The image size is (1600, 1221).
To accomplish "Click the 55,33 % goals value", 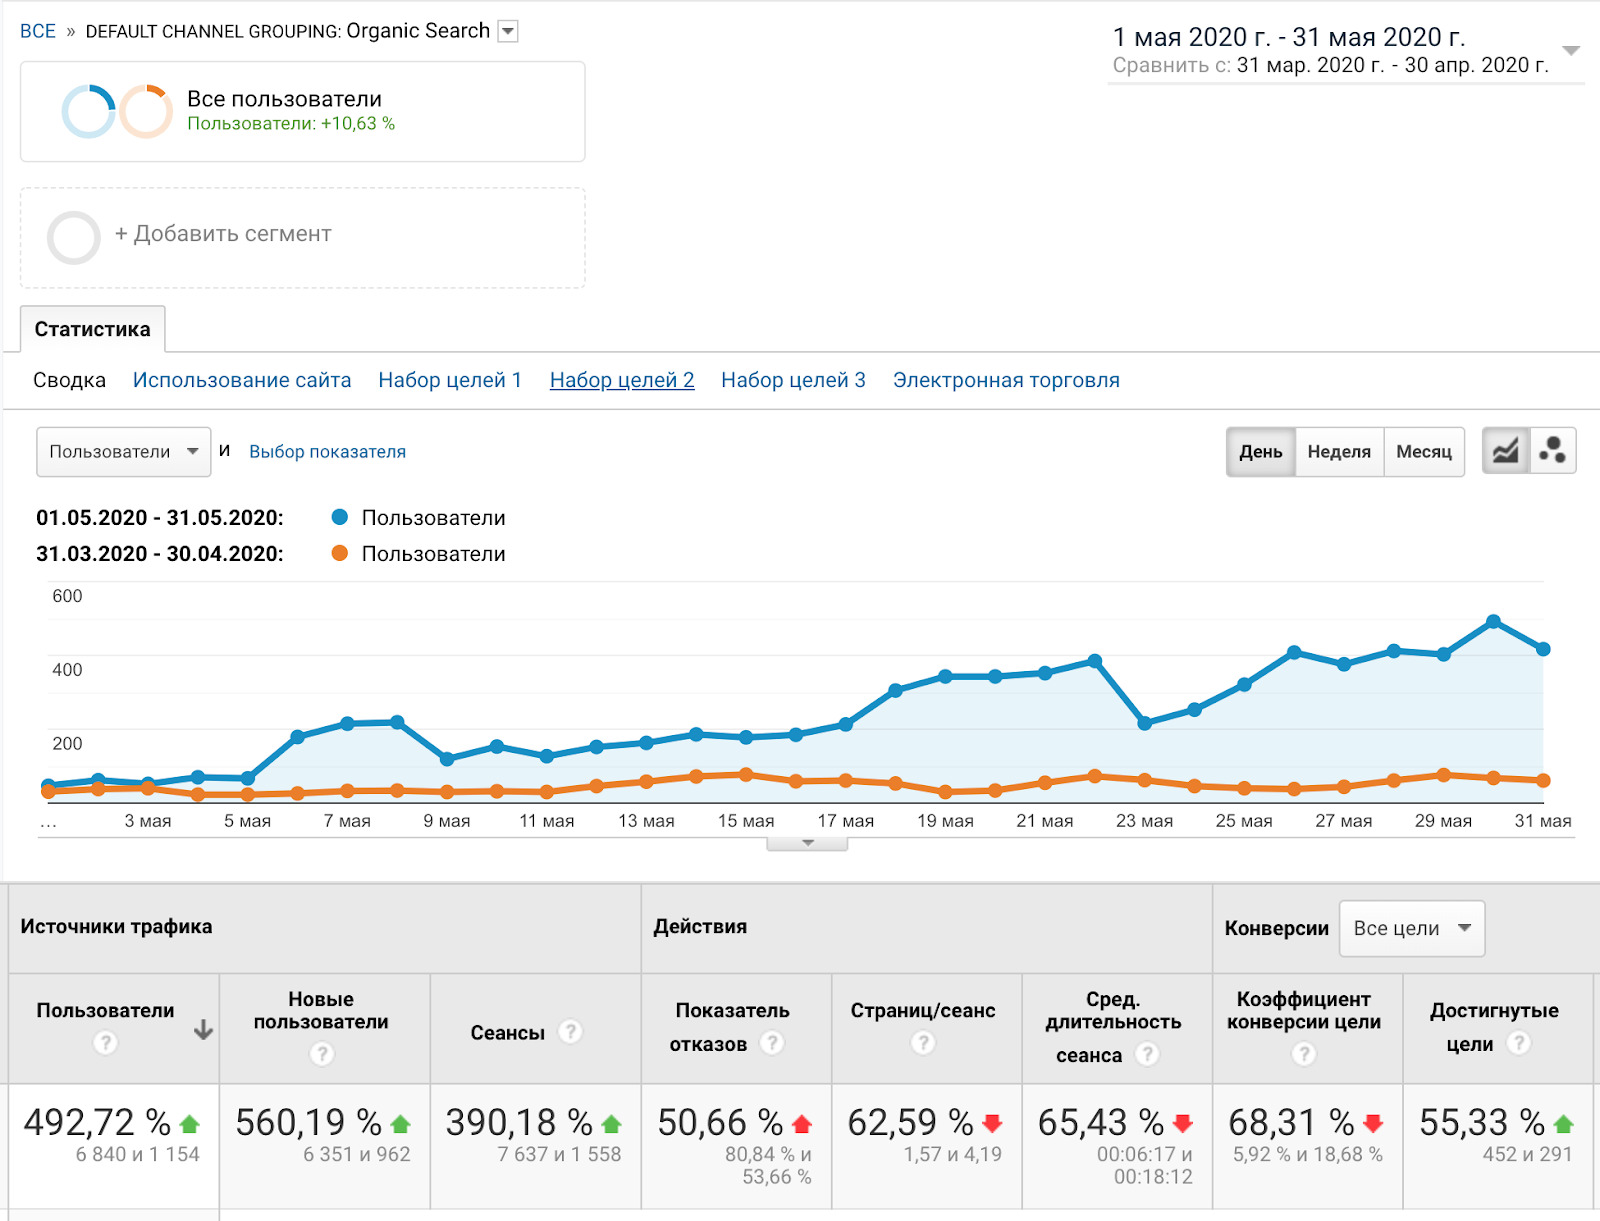I will coord(1482,1122).
